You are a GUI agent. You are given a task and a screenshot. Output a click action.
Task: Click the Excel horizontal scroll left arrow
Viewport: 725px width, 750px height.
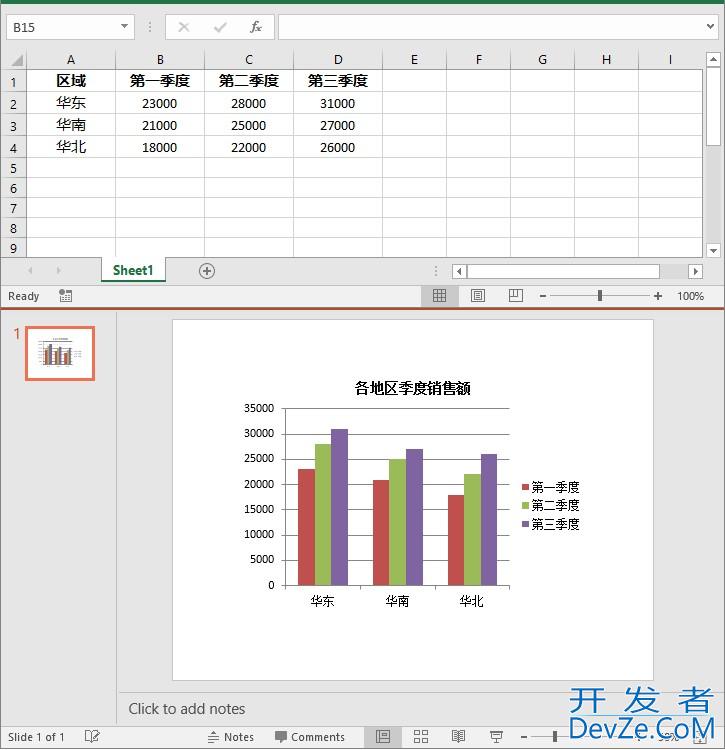tap(459, 271)
